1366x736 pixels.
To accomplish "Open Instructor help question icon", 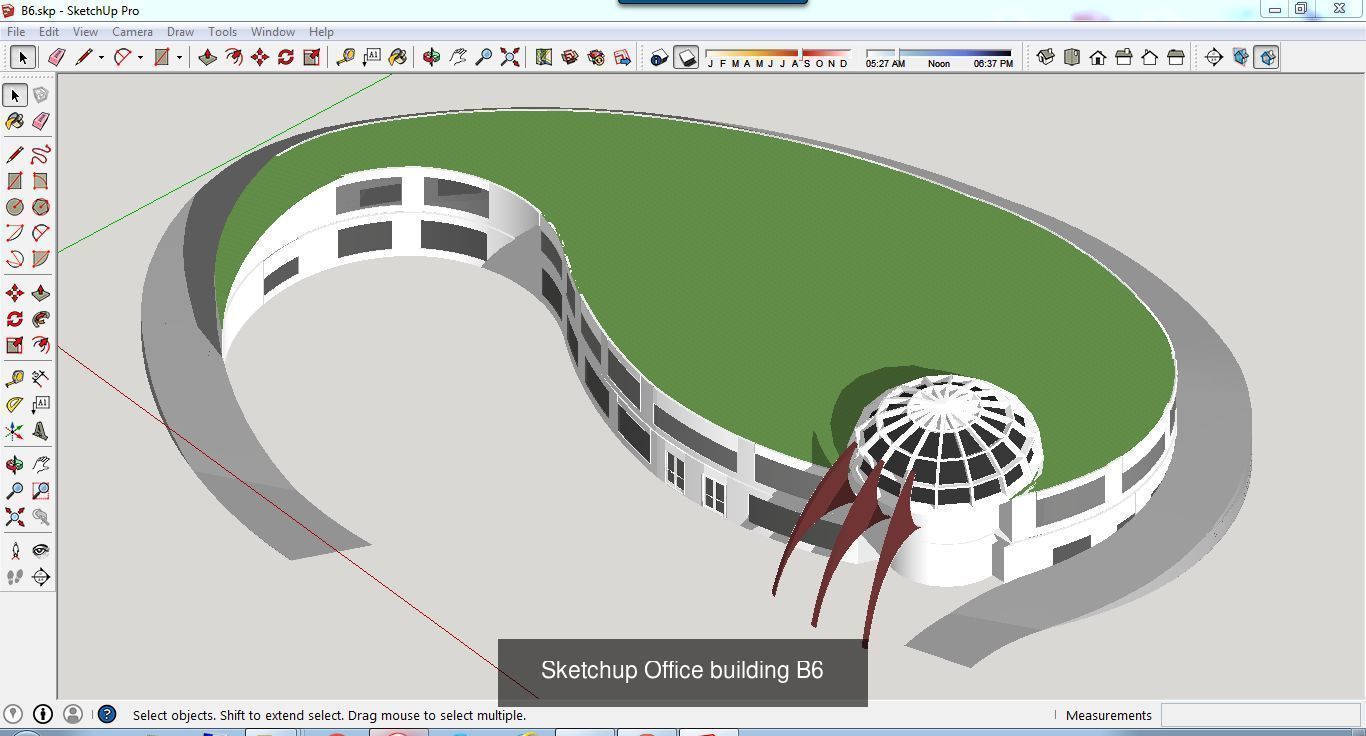I will click(x=107, y=714).
